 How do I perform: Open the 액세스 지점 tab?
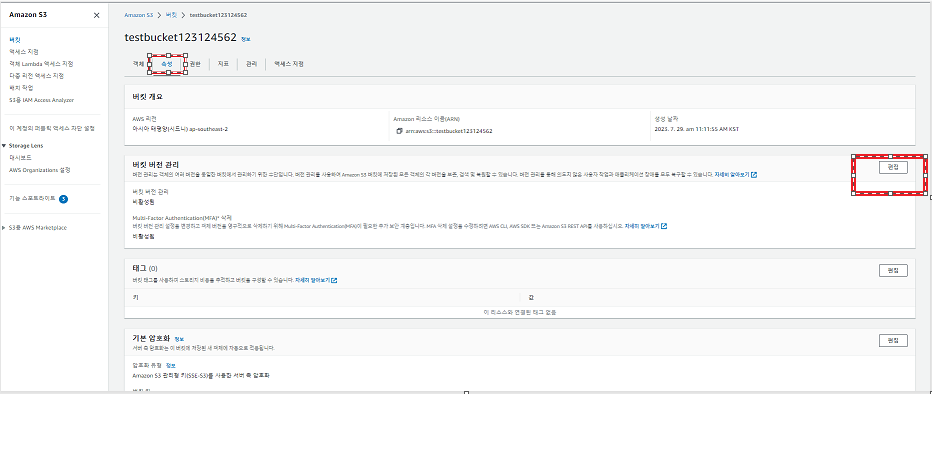tap(289, 64)
